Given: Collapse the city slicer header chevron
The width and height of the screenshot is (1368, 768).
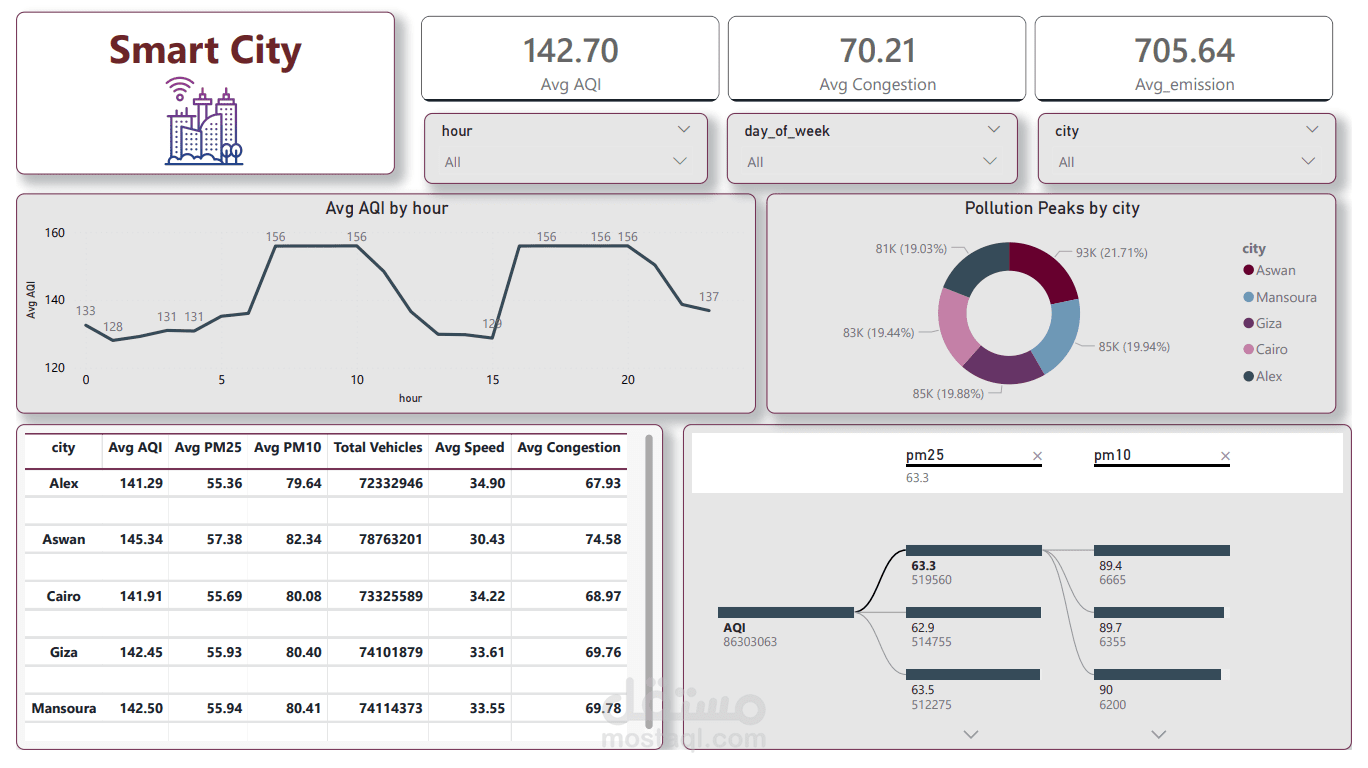Looking at the screenshot, I should pyautogui.click(x=1312, y=130).
